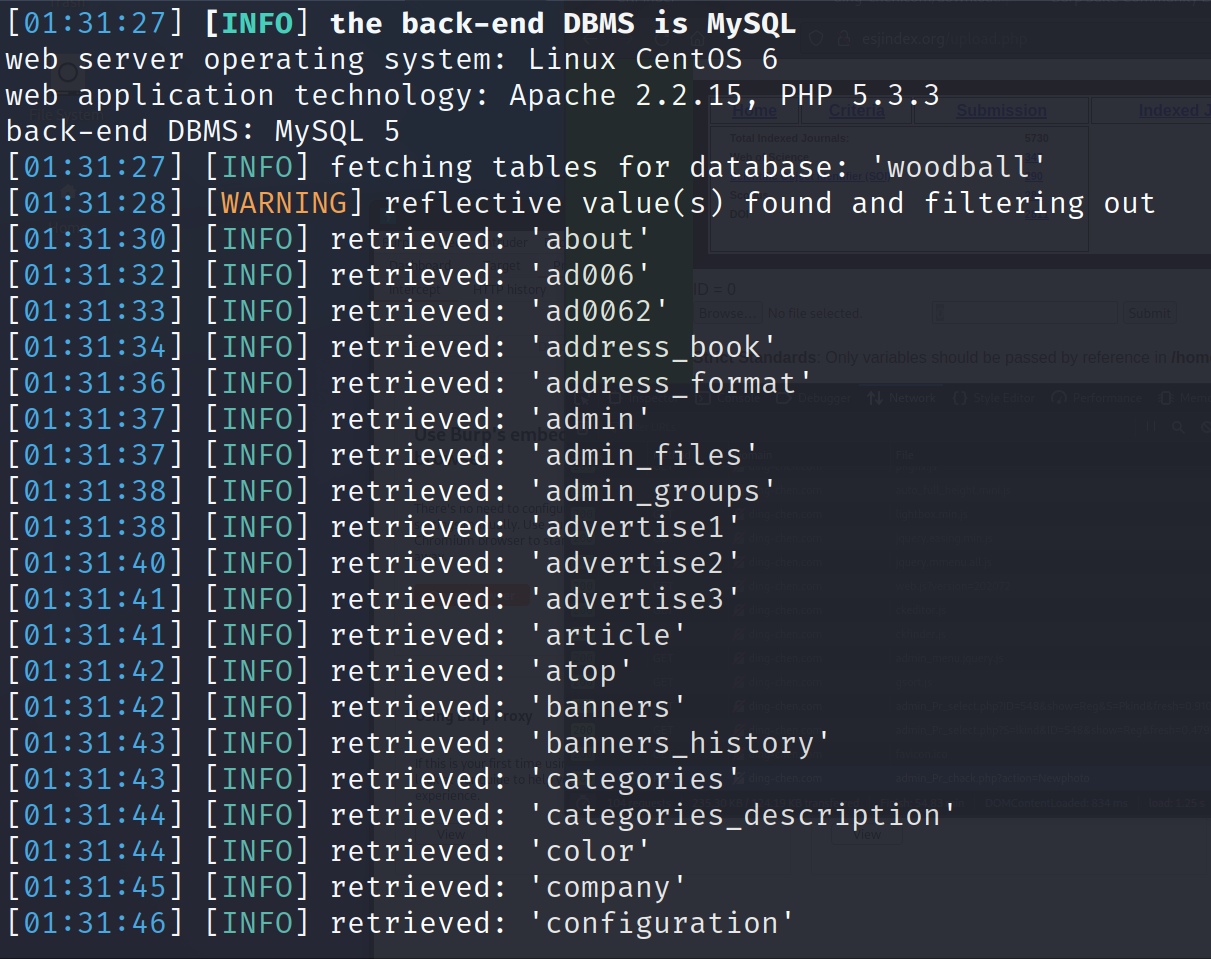Image resolution: width=1211 pixels, height=959 pixels.
Task: Switch to Style Editor tab in devtools
Action: [994, 398]
